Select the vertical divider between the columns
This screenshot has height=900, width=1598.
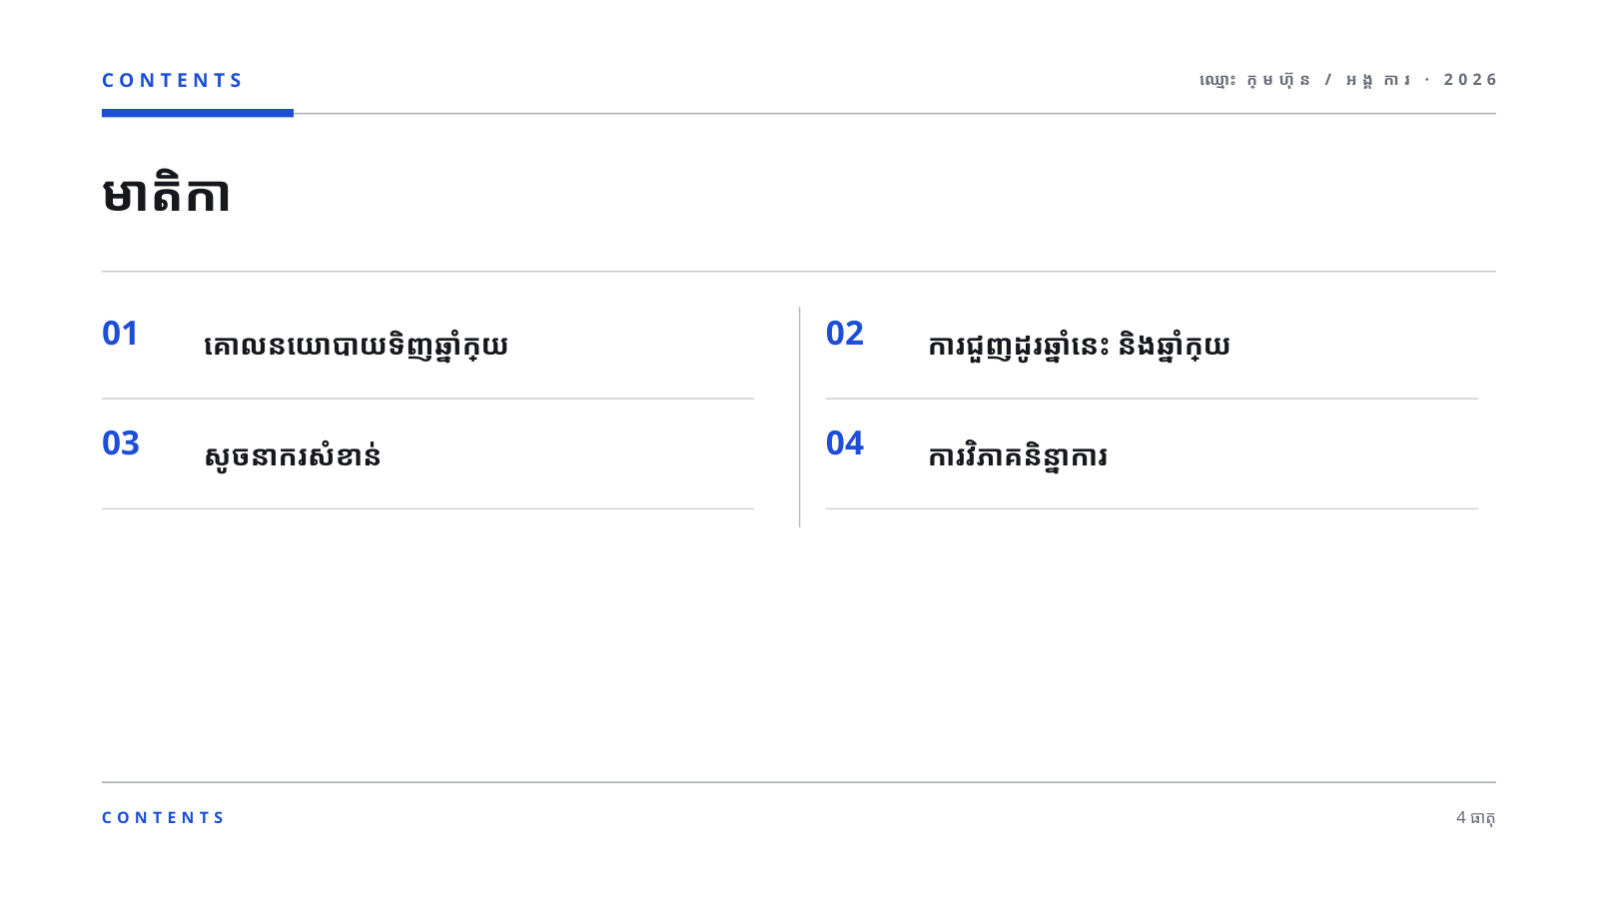[x=800, y=417]
